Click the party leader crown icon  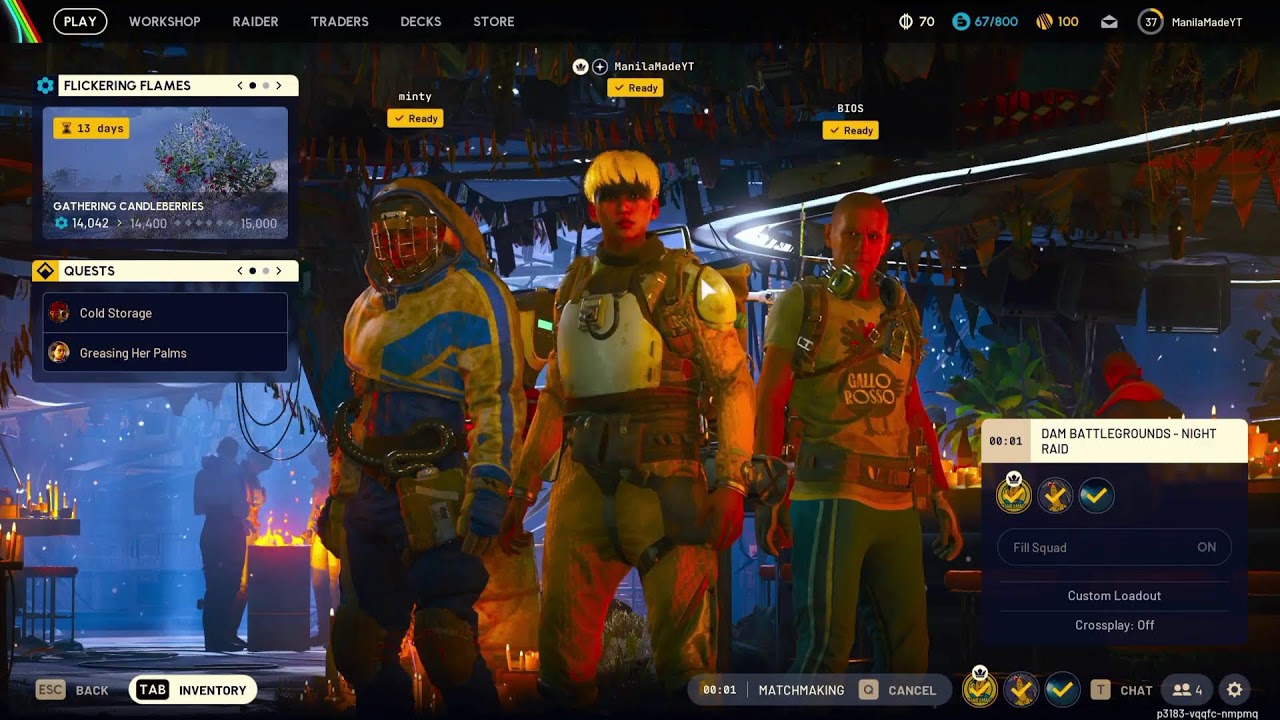pos(580,67)
